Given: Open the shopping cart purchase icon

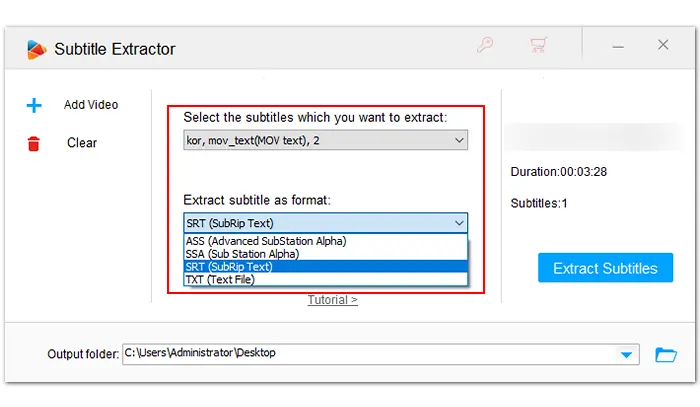Looking at the screenshot, I should point(539,46).
